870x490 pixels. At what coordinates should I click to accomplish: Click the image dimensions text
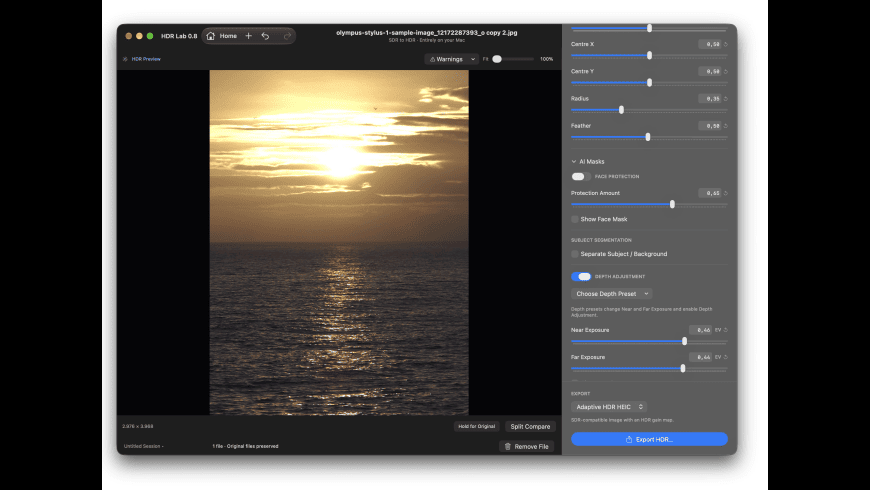(138, 426)
